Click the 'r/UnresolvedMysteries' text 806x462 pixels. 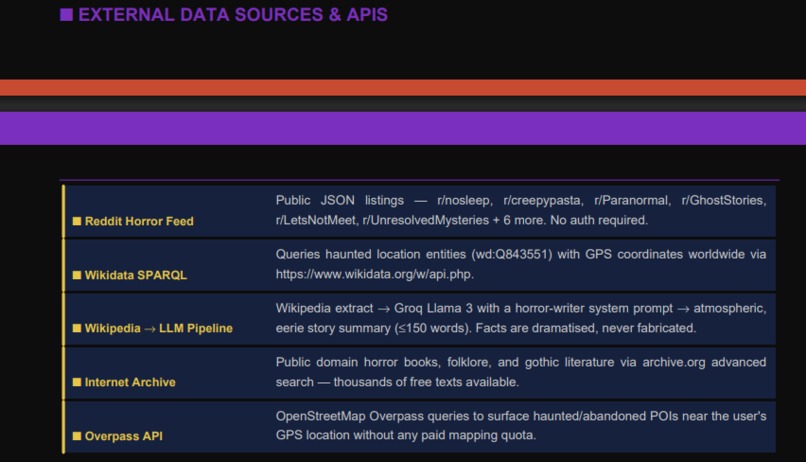pos(426,220)
